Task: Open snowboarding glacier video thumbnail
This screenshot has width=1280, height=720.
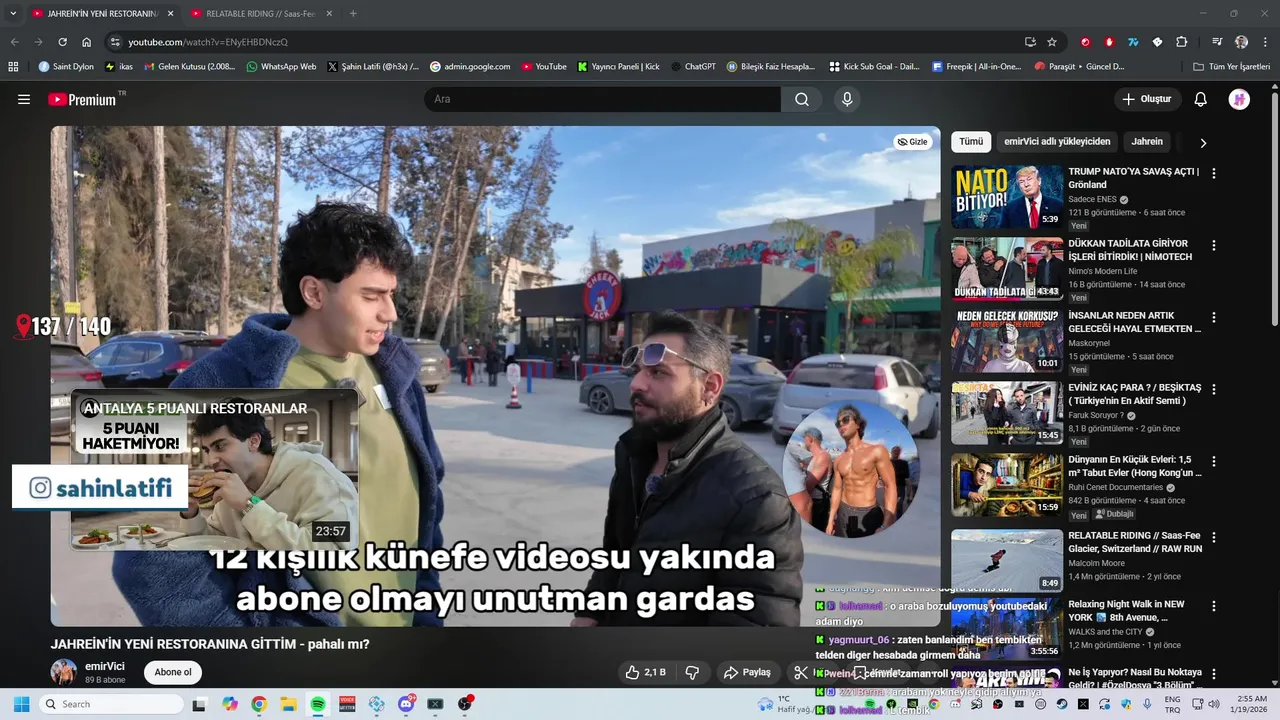Action: click(1007, 560)
